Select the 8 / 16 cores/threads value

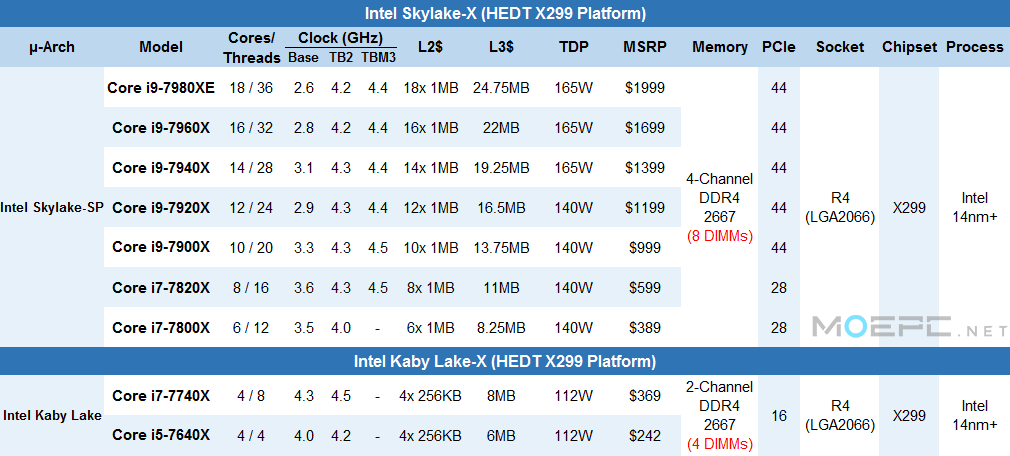pos(251,287)
